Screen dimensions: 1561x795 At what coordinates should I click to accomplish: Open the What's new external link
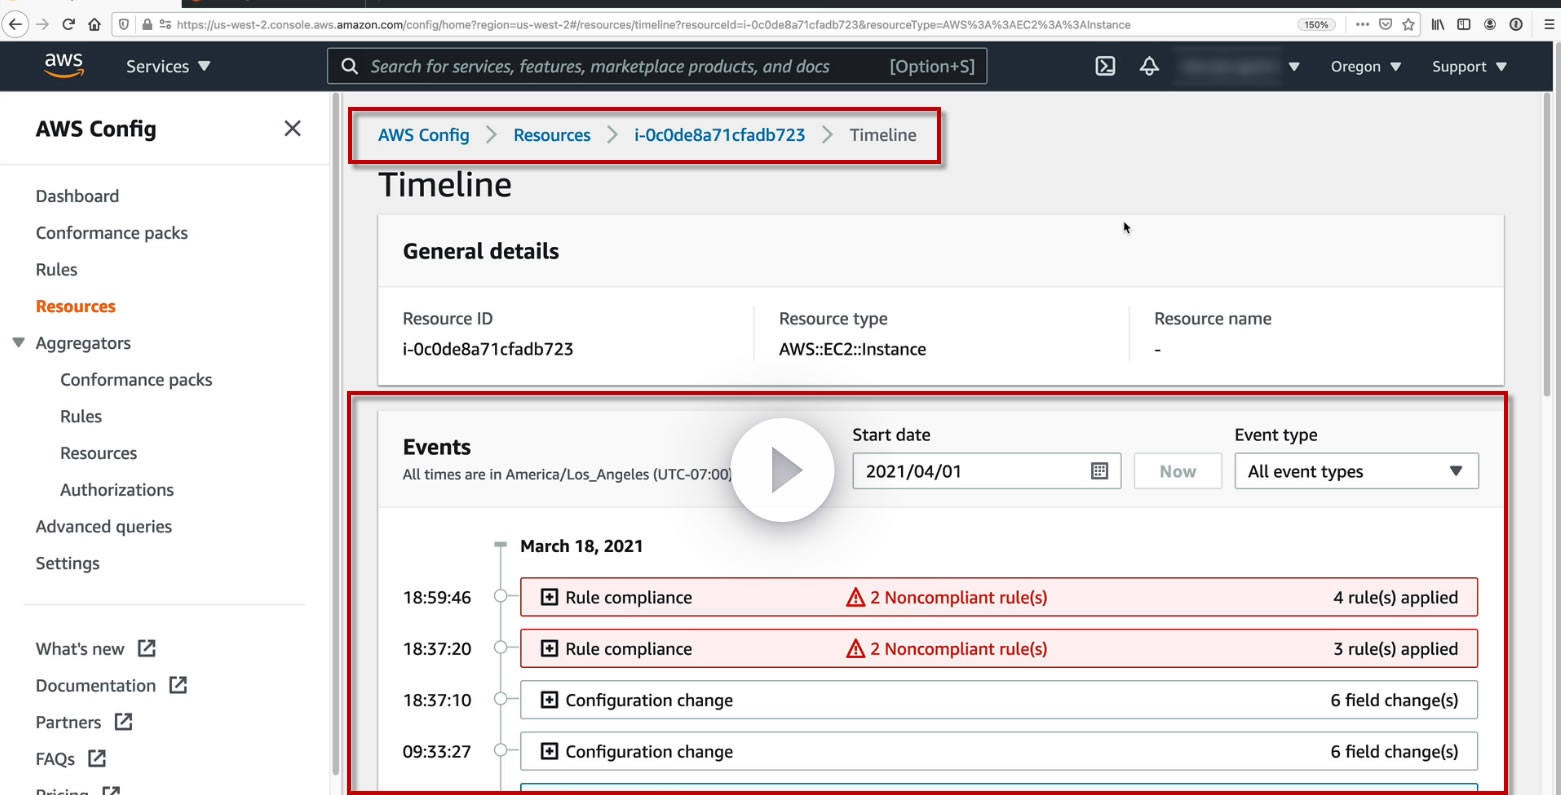click(x=96, y=649)
